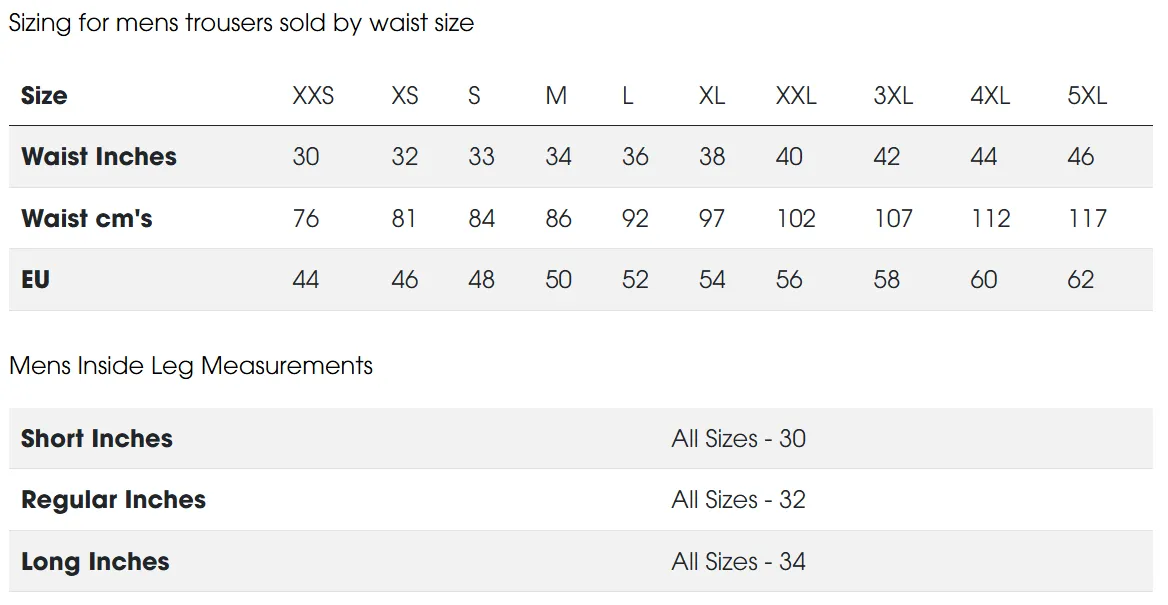Click the M size column header
The width and height of the screenshot is (1168, 605).
point(556,96)
